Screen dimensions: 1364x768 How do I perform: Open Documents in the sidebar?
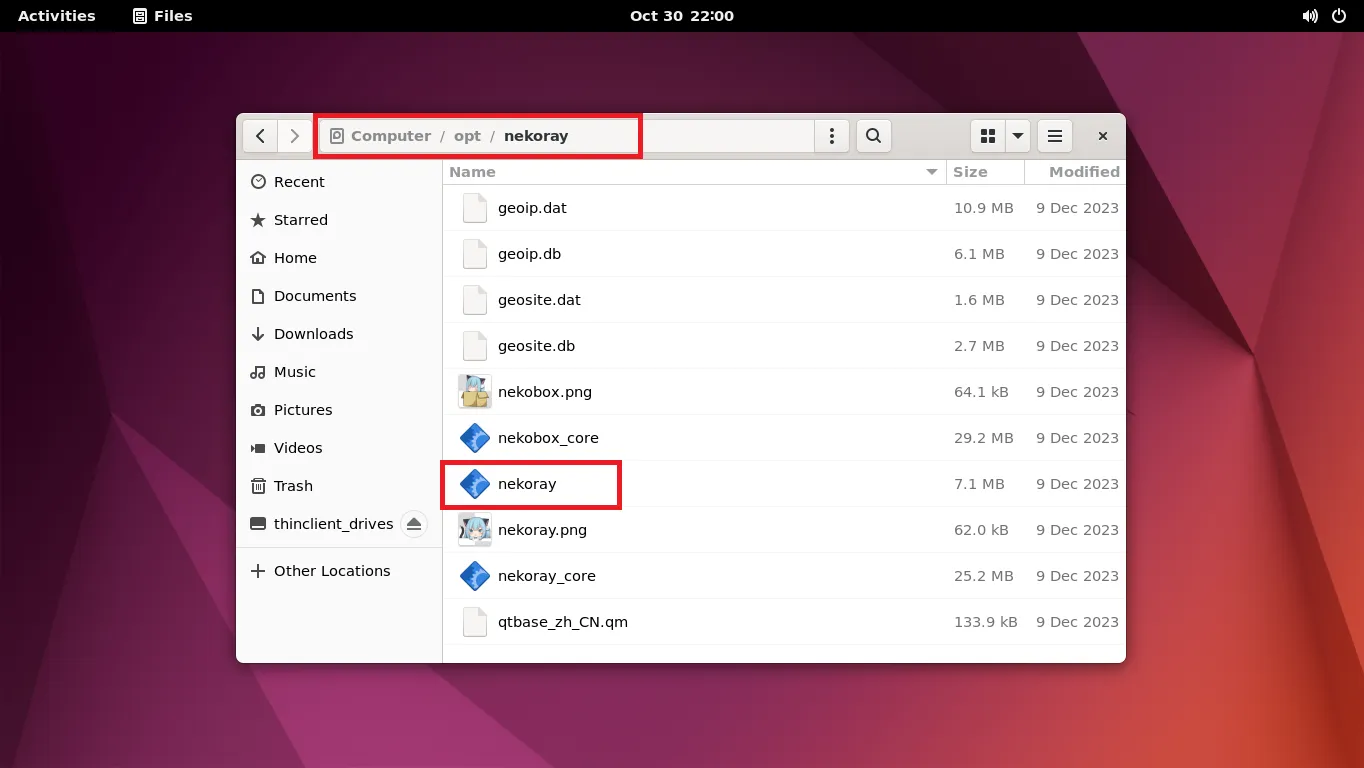pyautogui.click(x=339, y=296)
